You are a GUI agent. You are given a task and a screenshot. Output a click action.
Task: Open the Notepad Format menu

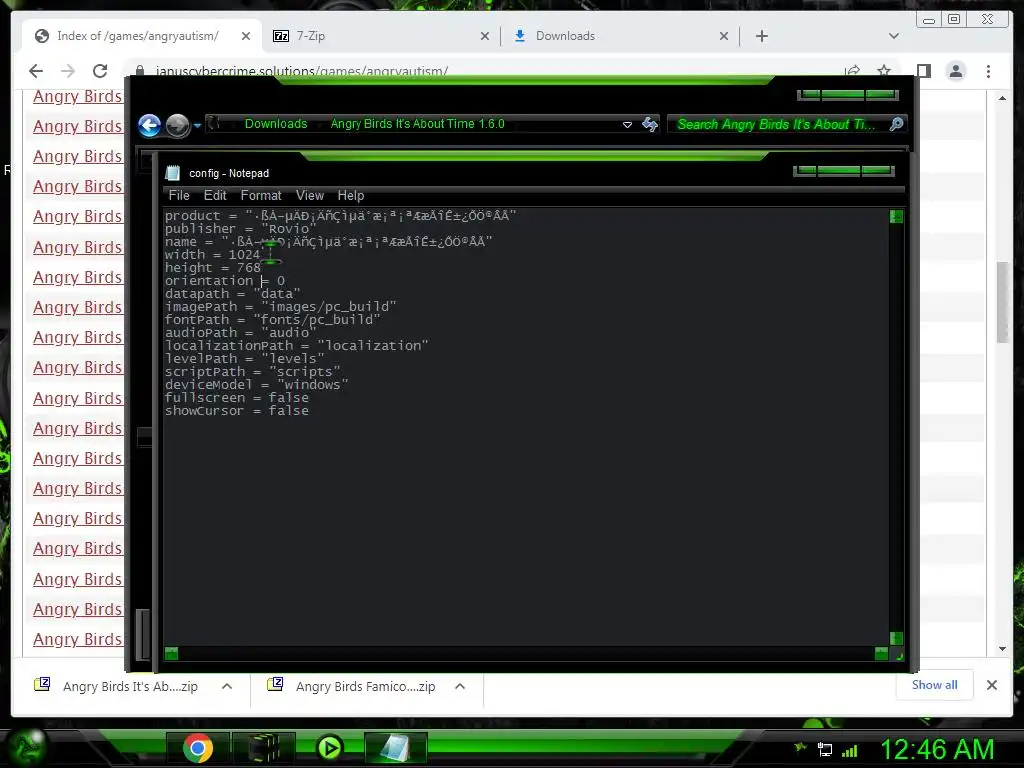coord(261,195)
